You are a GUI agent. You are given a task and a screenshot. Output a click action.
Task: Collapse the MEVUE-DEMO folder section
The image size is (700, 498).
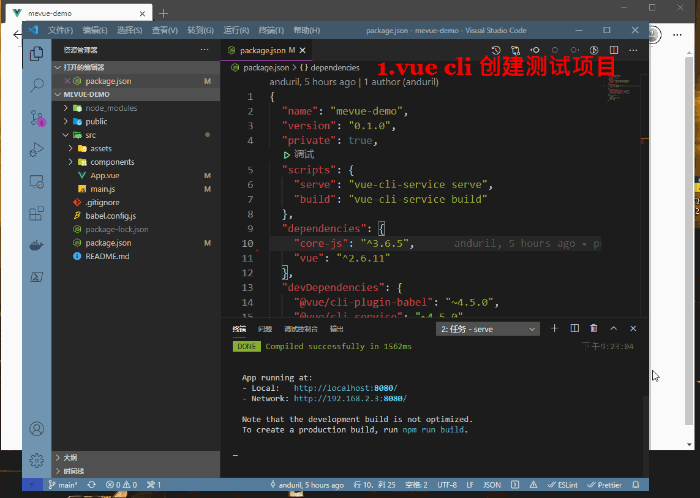[x=136, y=95]
